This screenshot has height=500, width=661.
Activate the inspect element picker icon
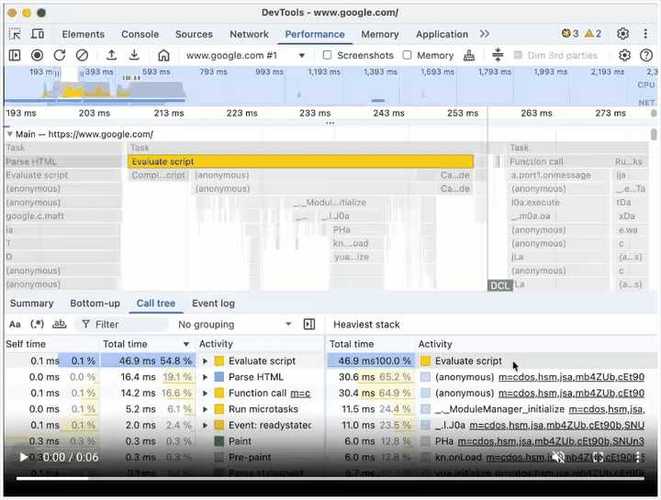pyautogui.click(x=15, y=34)
